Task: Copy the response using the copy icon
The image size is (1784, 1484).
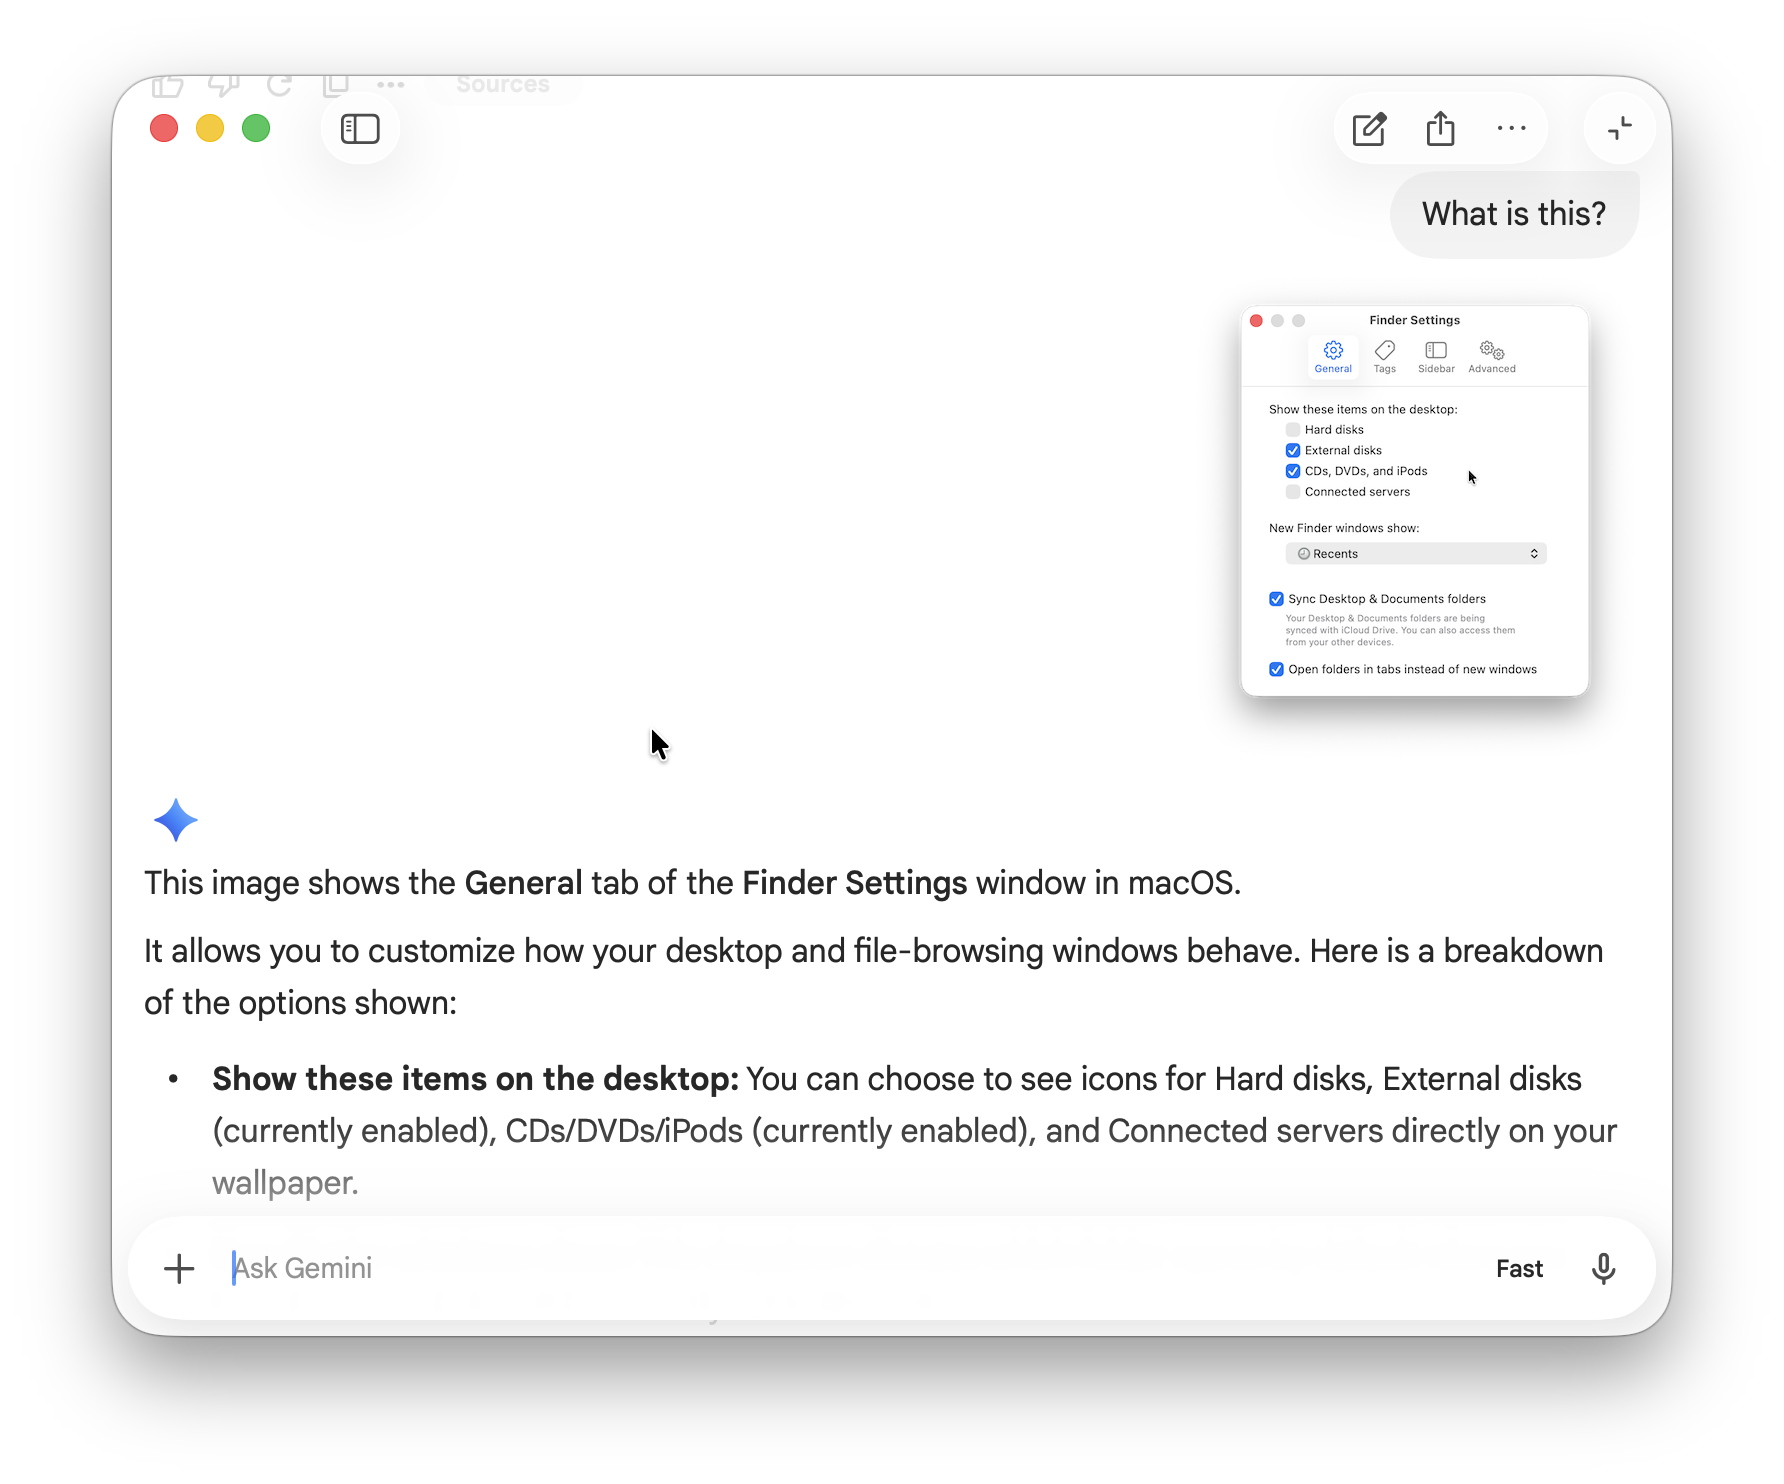Action: (x=335, y=85)
